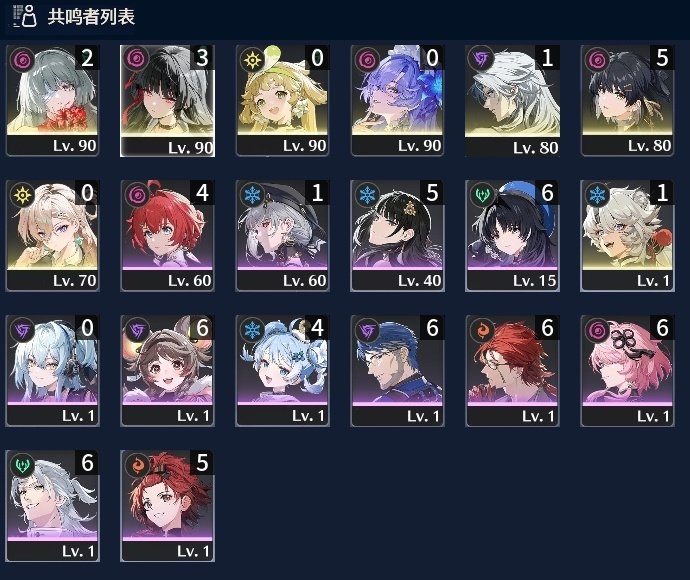Screen dimensions: 690x580
Task: Click the green aero icon on Lv. 15 card
Action: click(482, 194)
